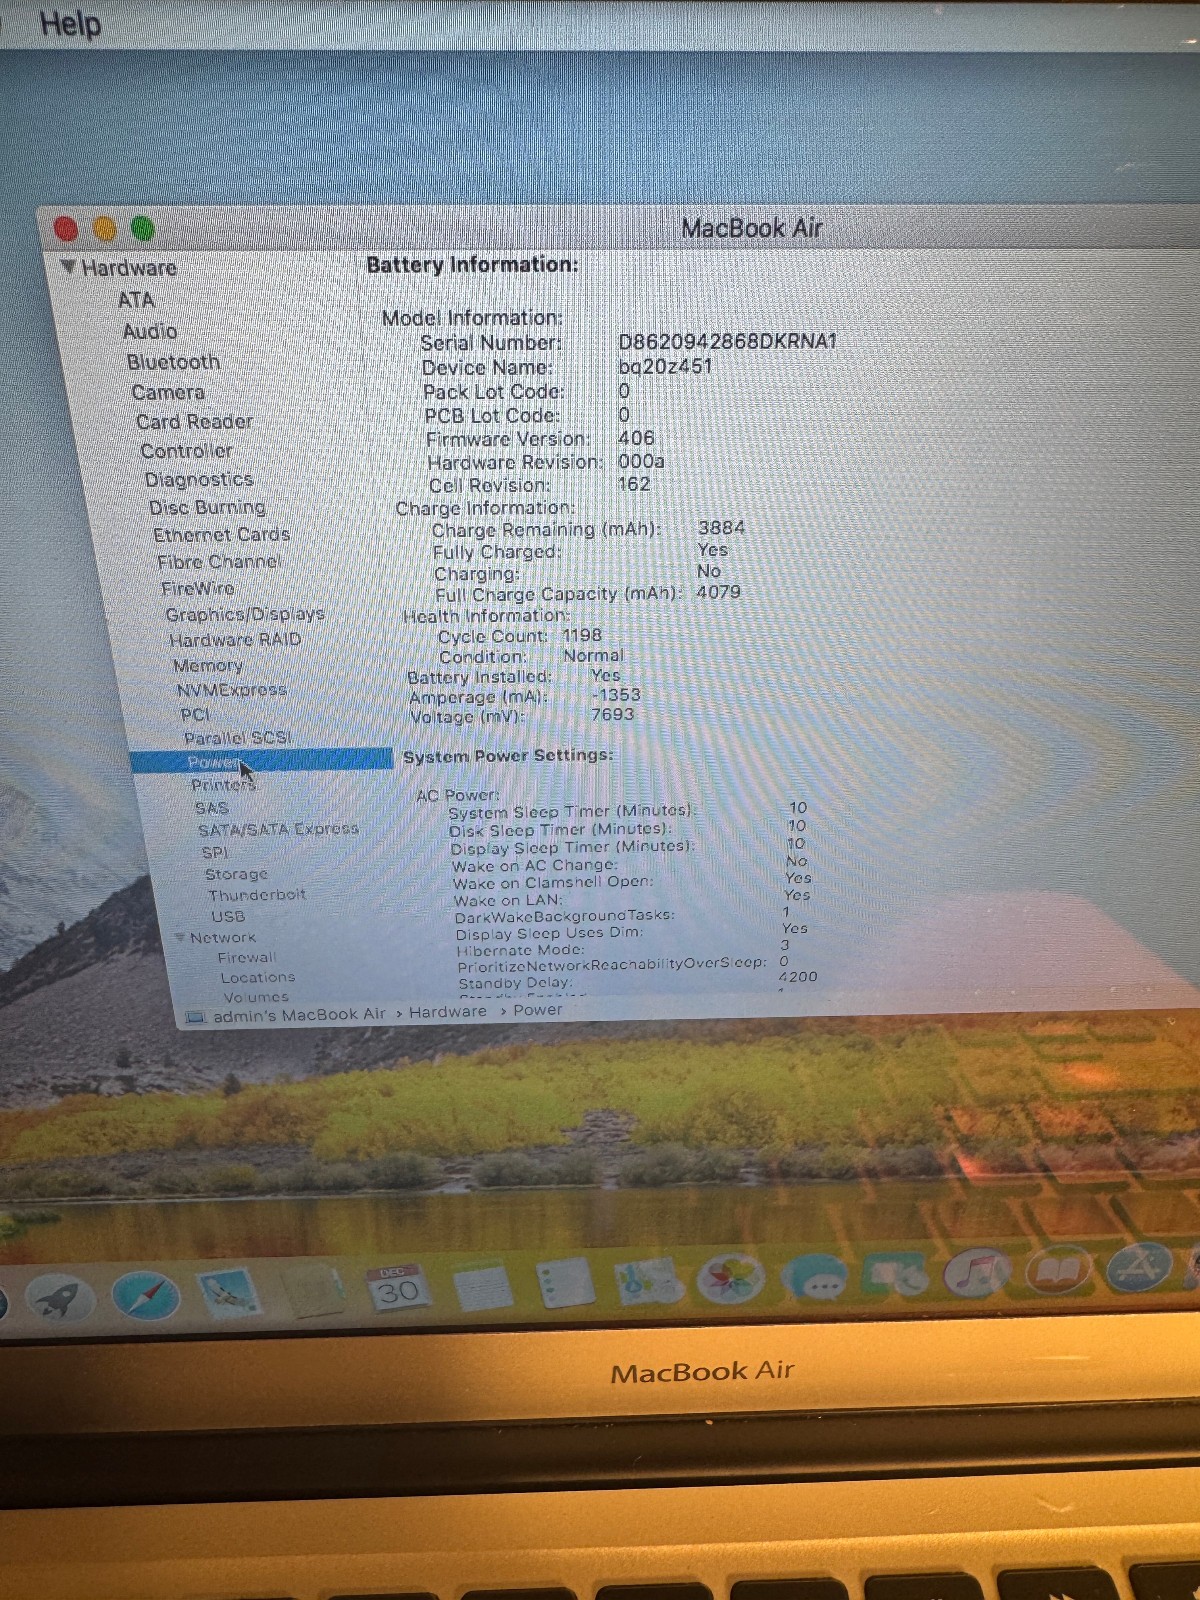Viewport: 1200px width, 1600px height.
Task: Open Maps from the dock
Action: tap(648, 1282)
